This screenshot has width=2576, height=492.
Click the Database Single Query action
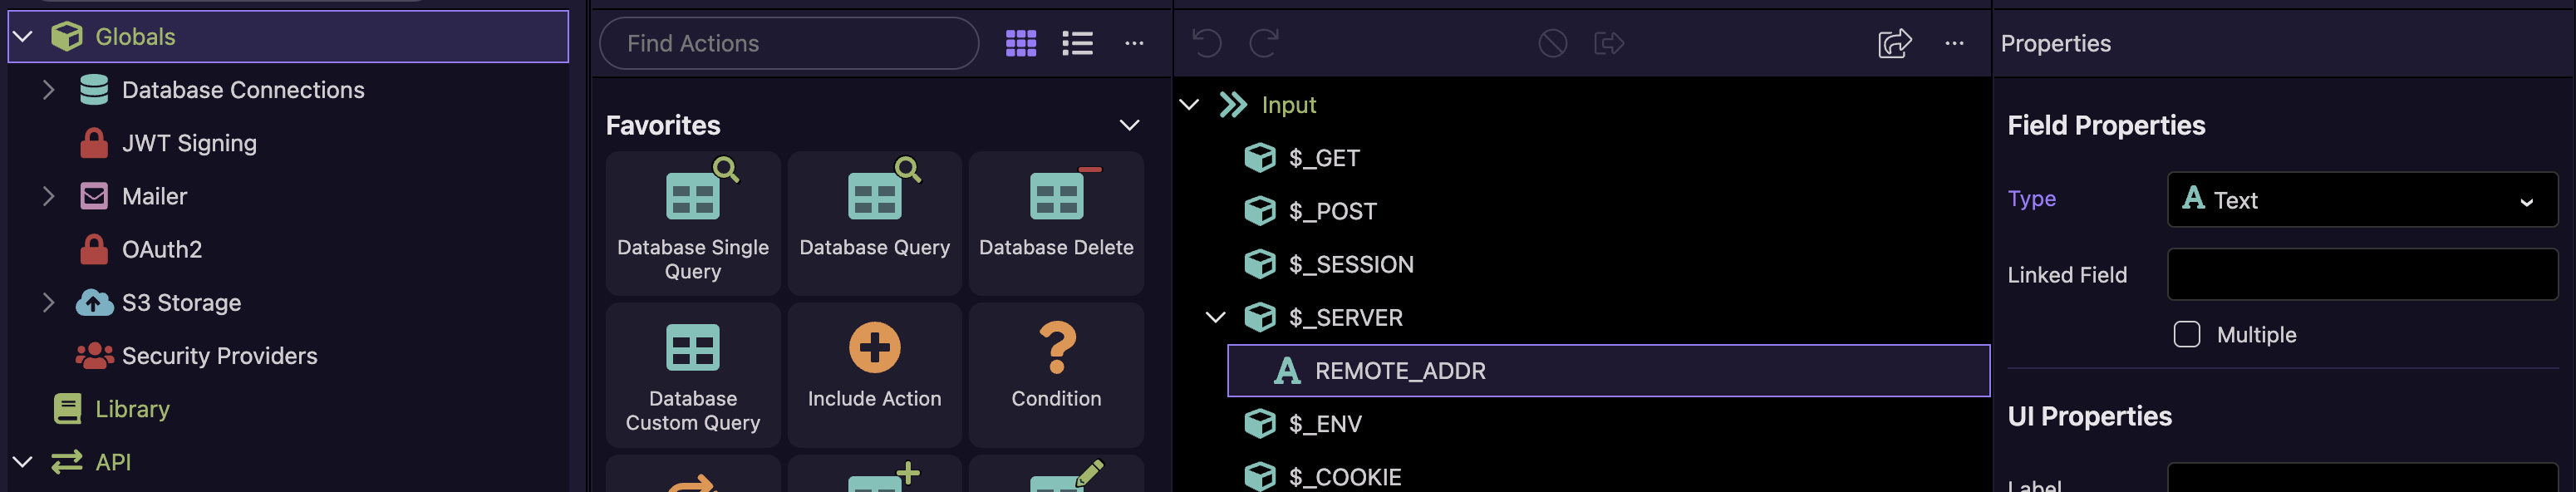coord(692,223)
